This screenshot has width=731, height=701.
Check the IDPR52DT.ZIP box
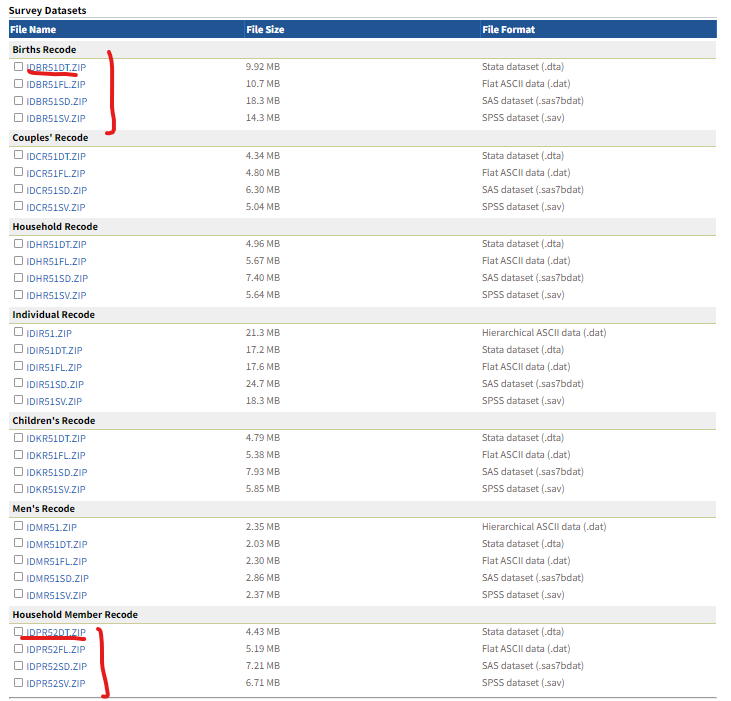(19, 632)
